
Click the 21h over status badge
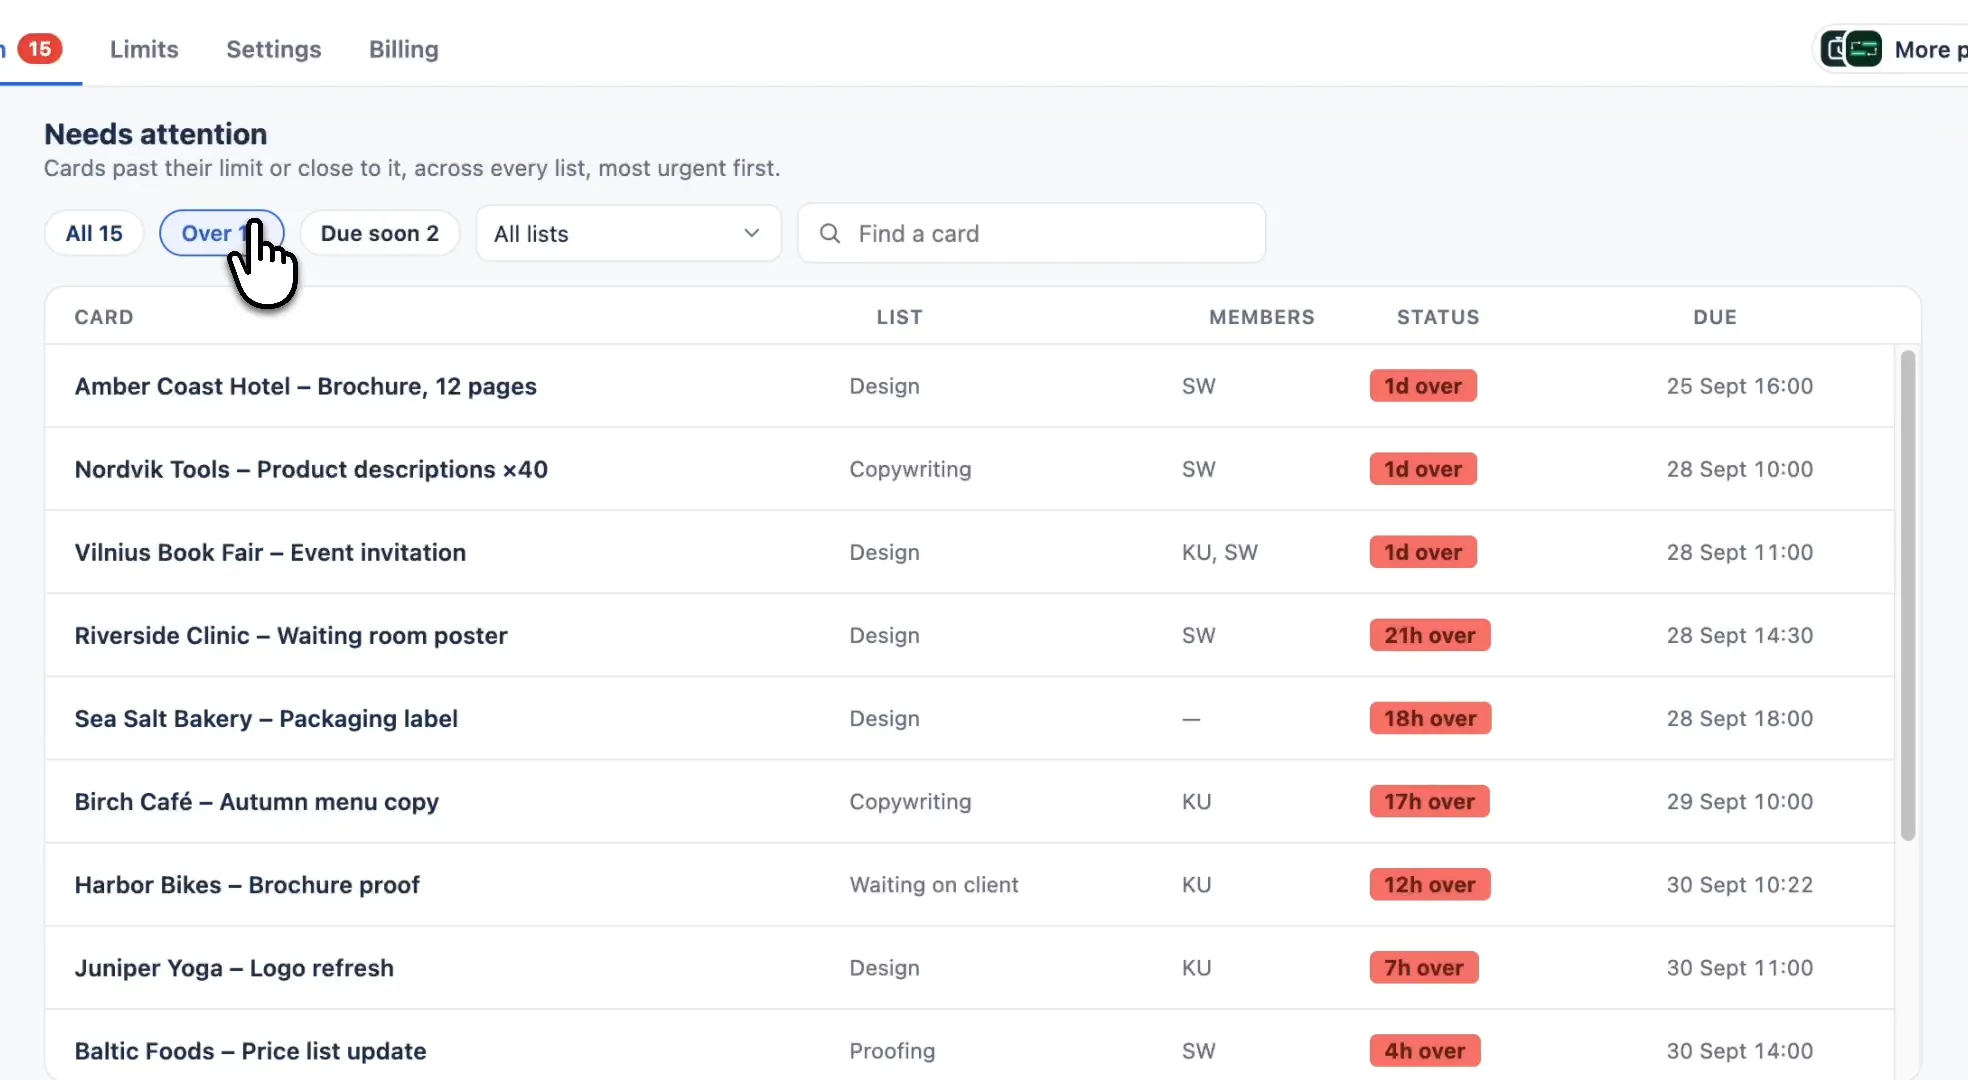pos(1430,635)
